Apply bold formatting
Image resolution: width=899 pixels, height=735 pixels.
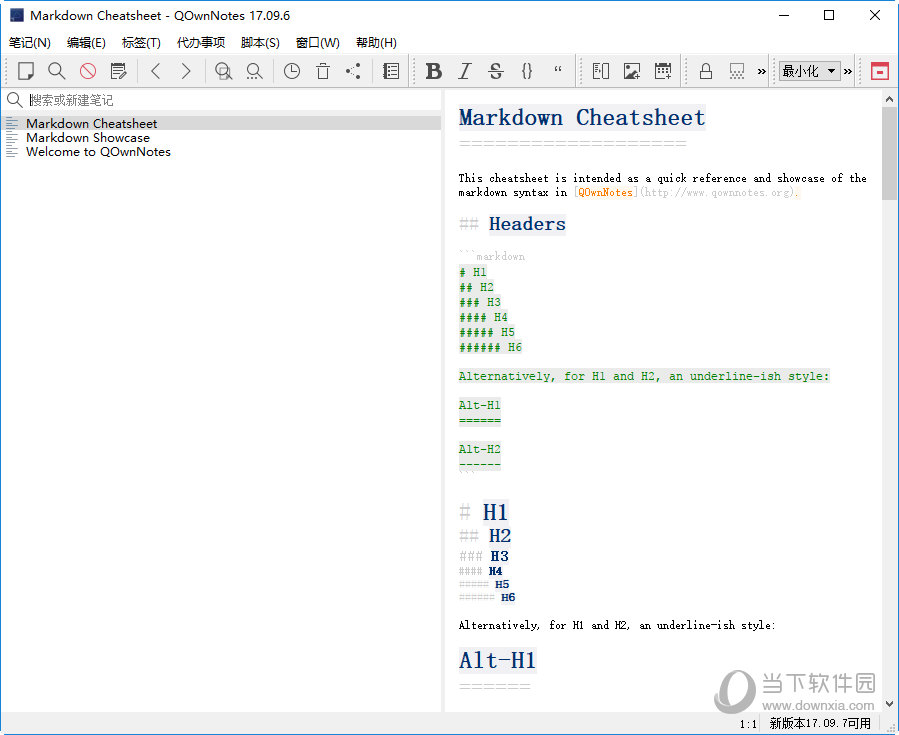433,71
